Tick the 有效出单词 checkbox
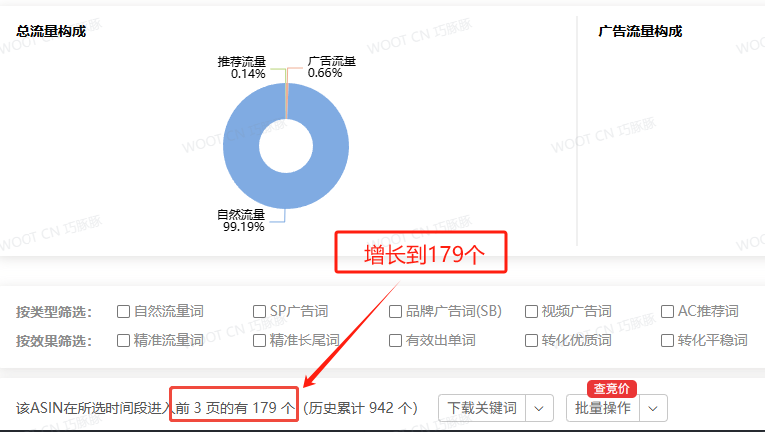Screen dimensions: 765x432 click(x=396, y=341)
